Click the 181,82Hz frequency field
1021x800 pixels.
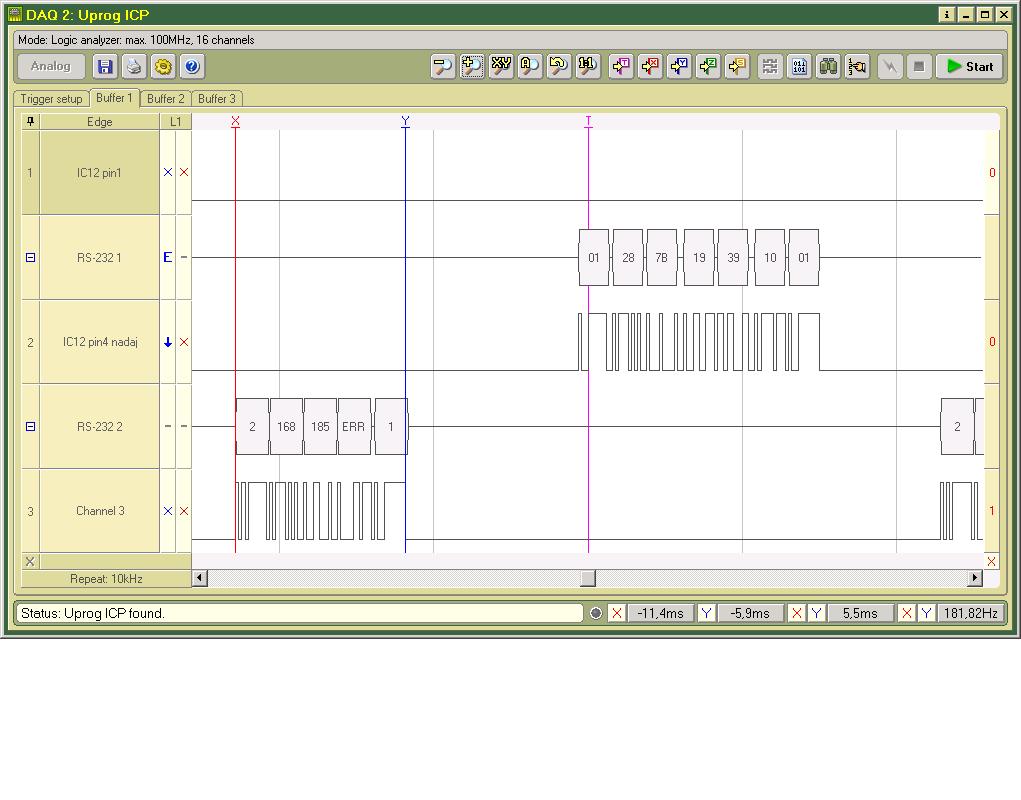coord(971,613)
